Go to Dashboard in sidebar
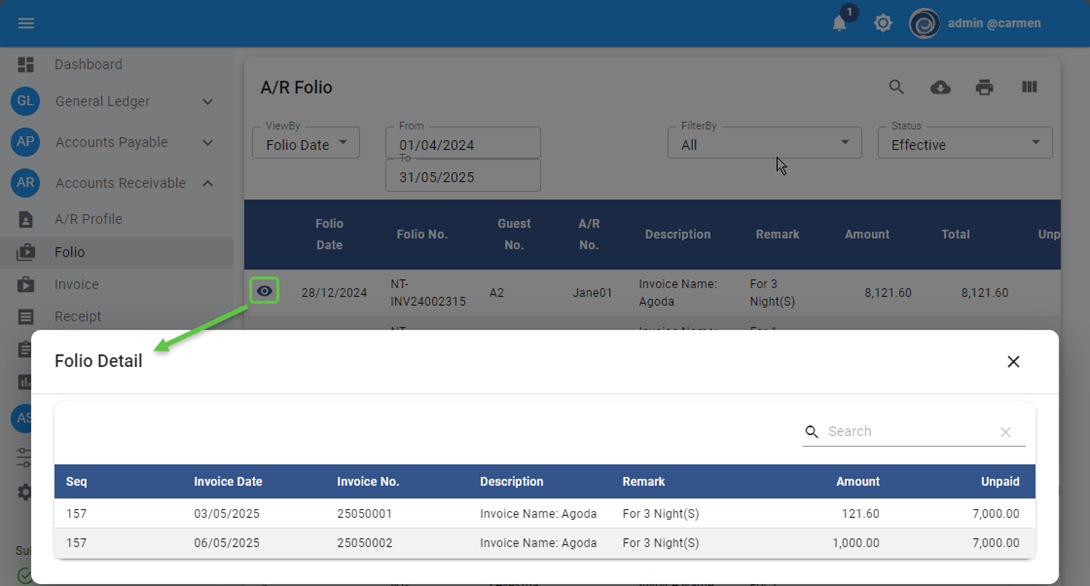This screenshot has height=586, width=1090. 88,64
